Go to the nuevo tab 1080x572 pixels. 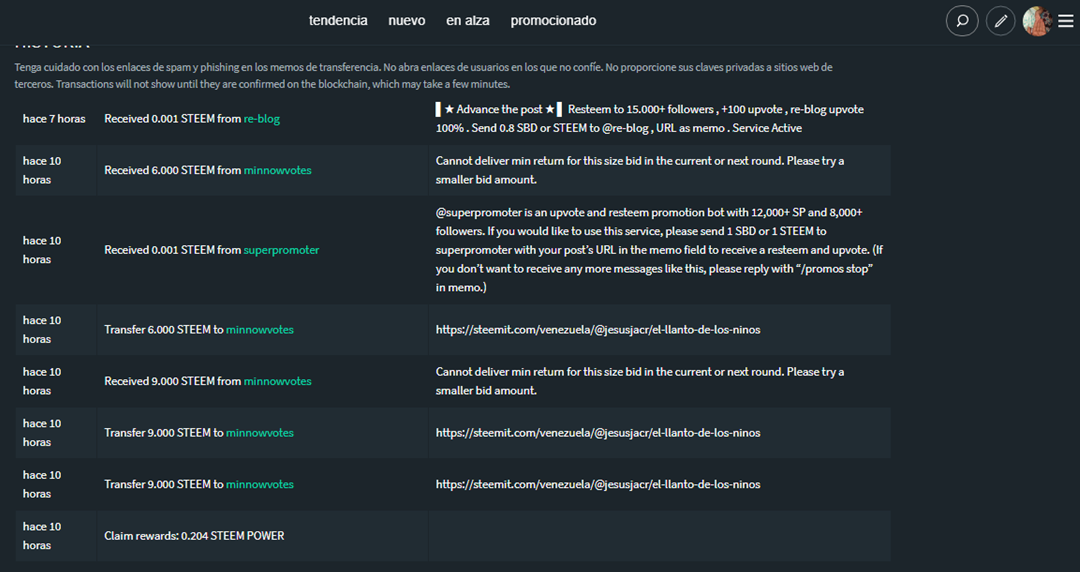407,20
